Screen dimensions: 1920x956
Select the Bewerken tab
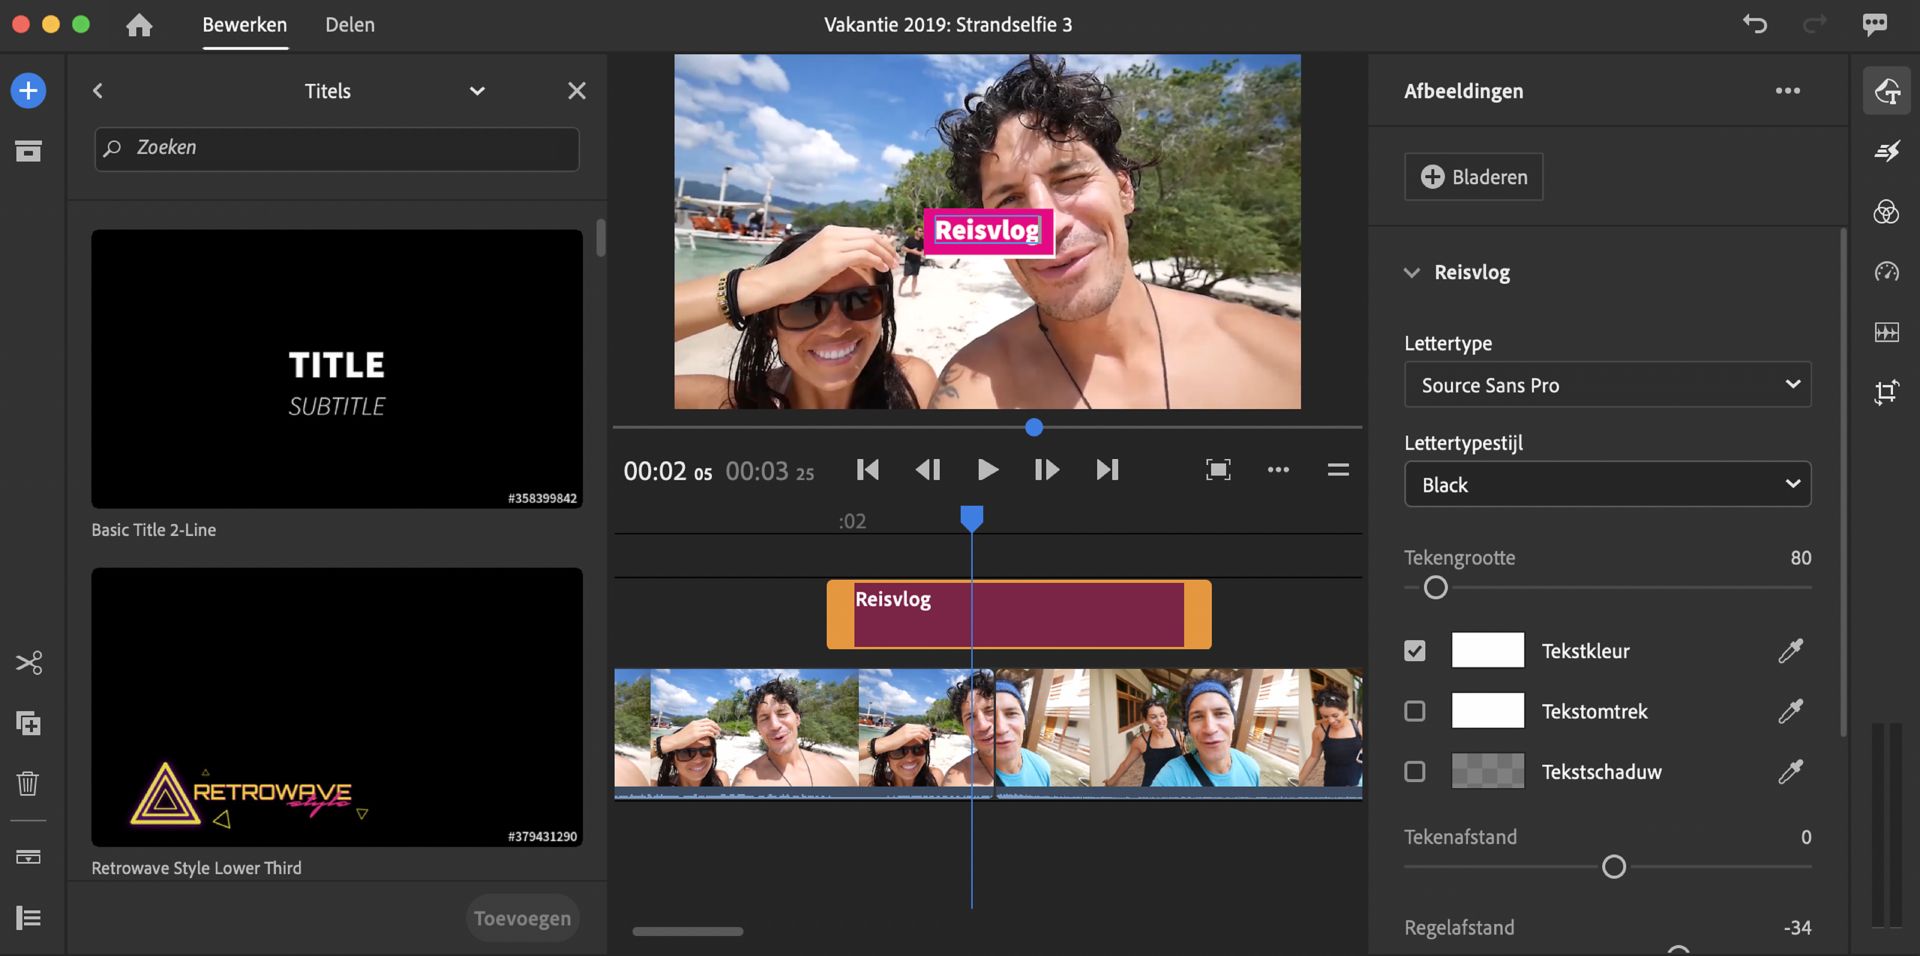click(x=244, y=25)
